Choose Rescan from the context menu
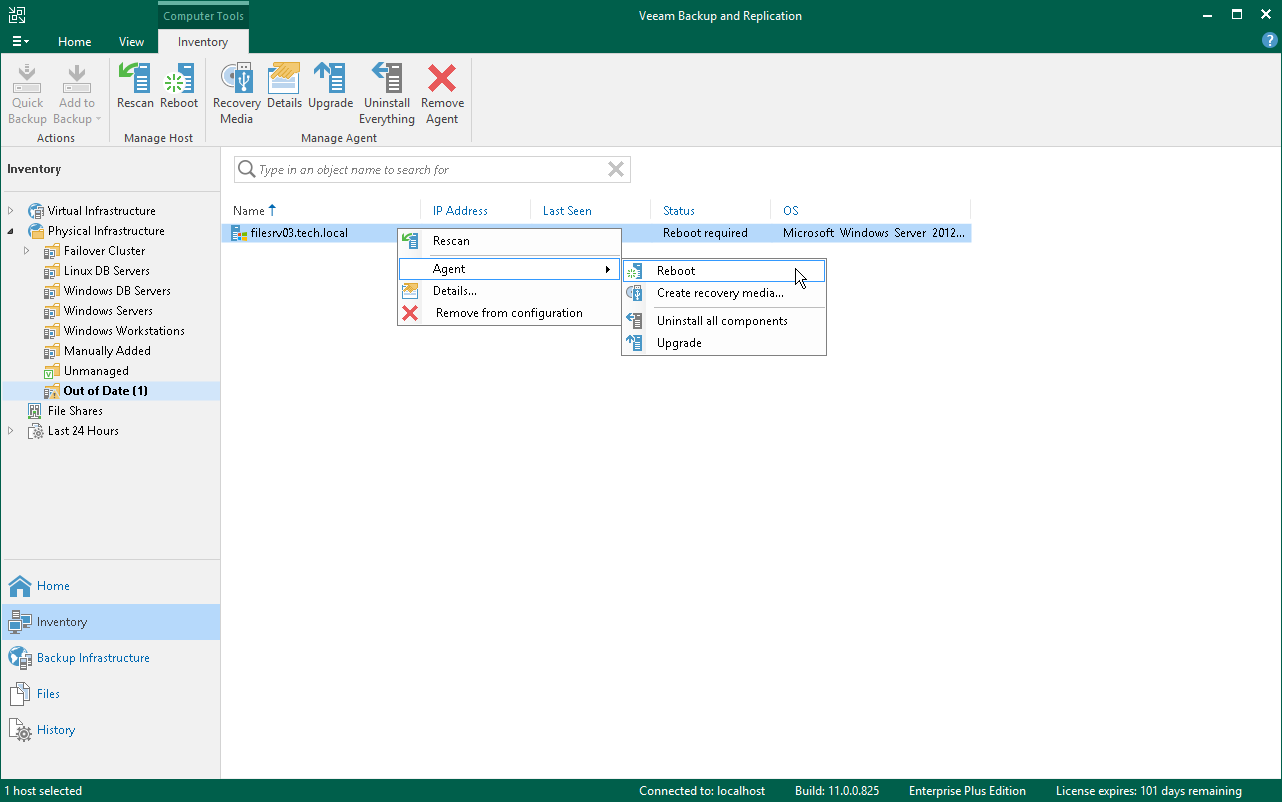This screenshot has height=802, width=1282. click(x=509, y=241)
